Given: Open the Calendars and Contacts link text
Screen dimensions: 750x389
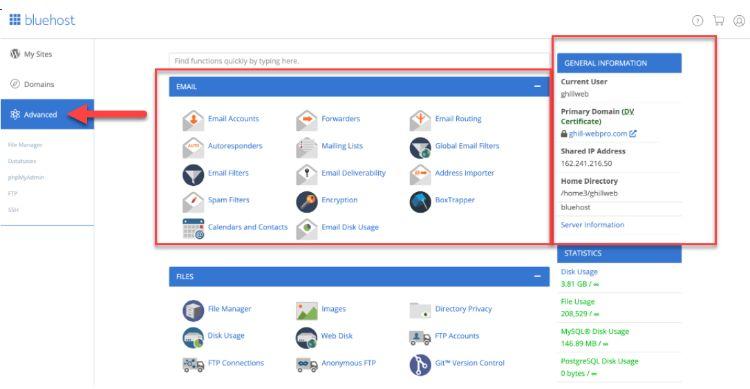Looking at the screenshot, I should [248, 227].
